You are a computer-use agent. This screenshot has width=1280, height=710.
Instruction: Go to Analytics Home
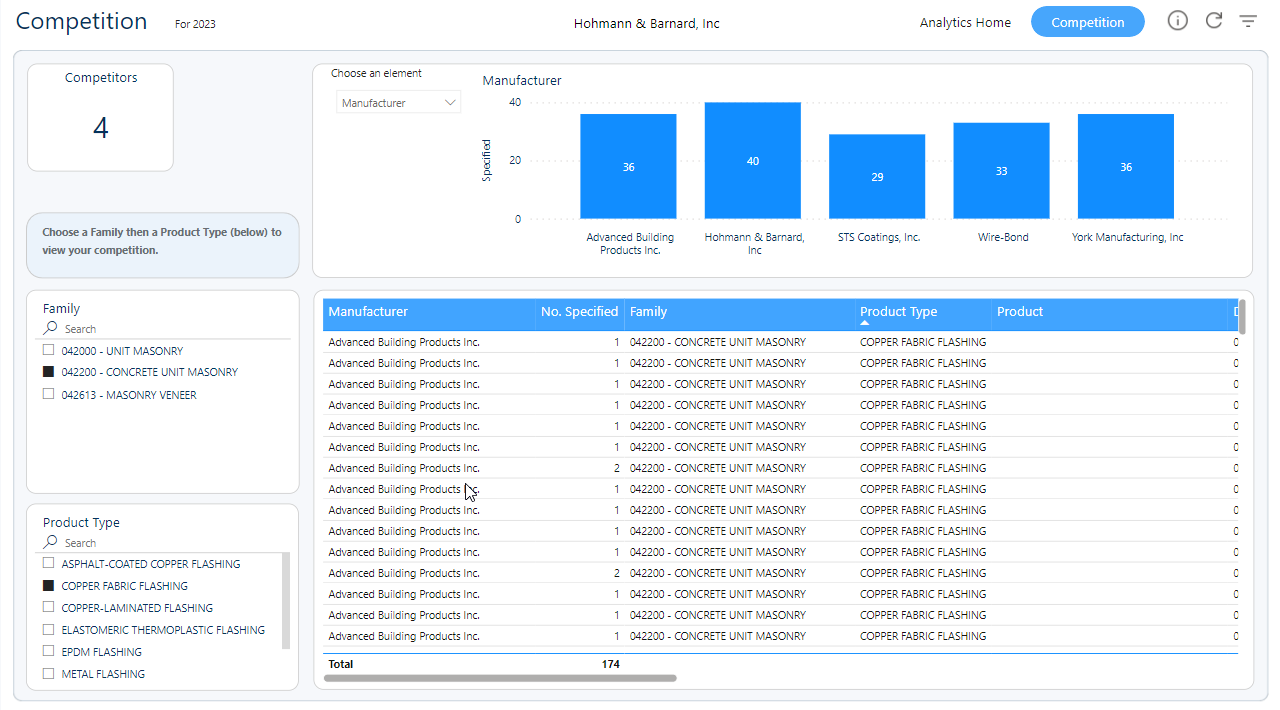point(964,22)
